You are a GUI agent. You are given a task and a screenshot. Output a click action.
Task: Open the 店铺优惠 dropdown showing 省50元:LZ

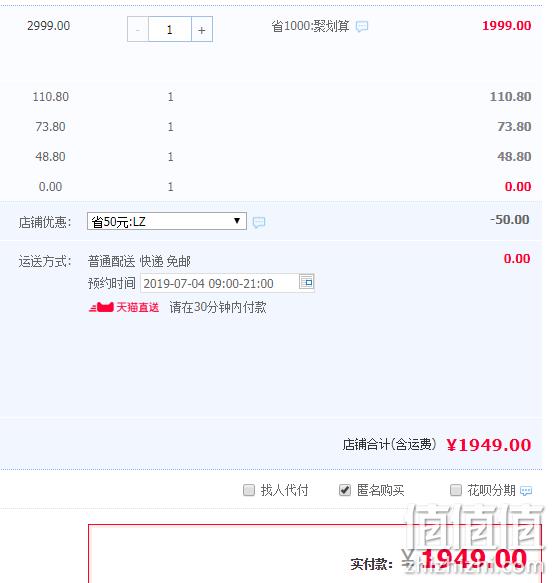[167, 221]
